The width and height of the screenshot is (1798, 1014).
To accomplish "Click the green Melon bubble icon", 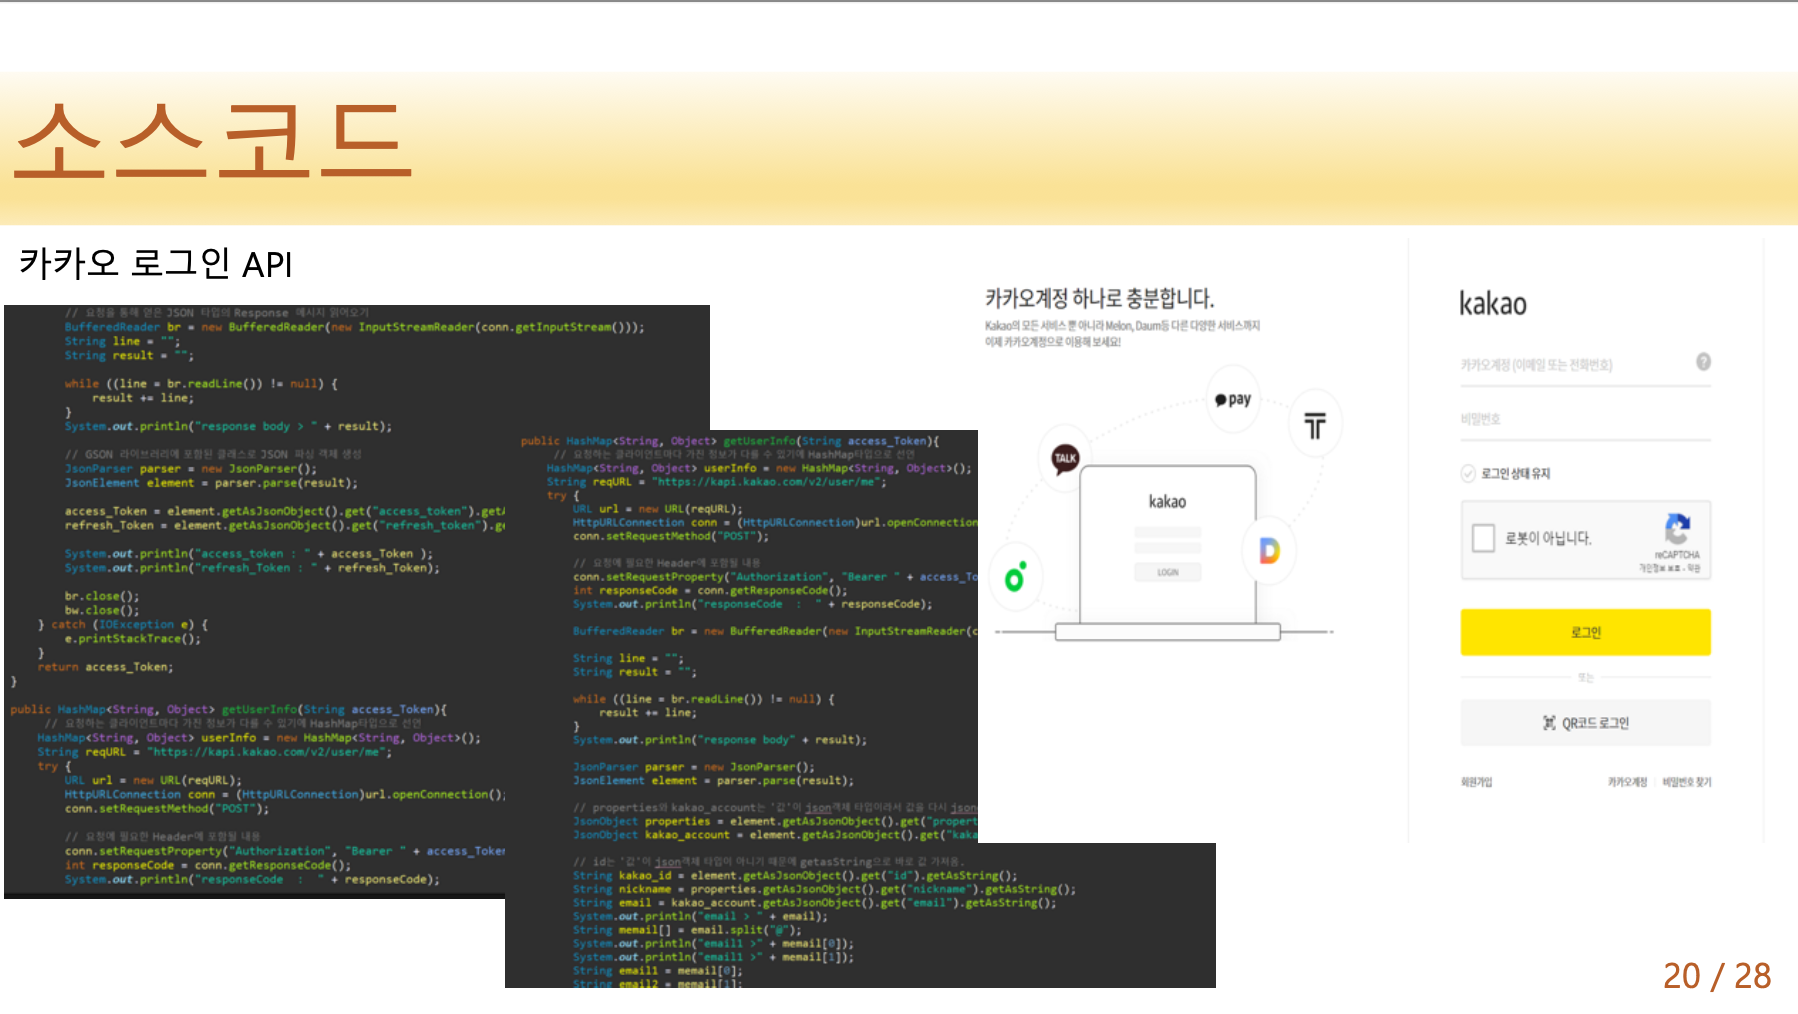I will coord(1015,578).
